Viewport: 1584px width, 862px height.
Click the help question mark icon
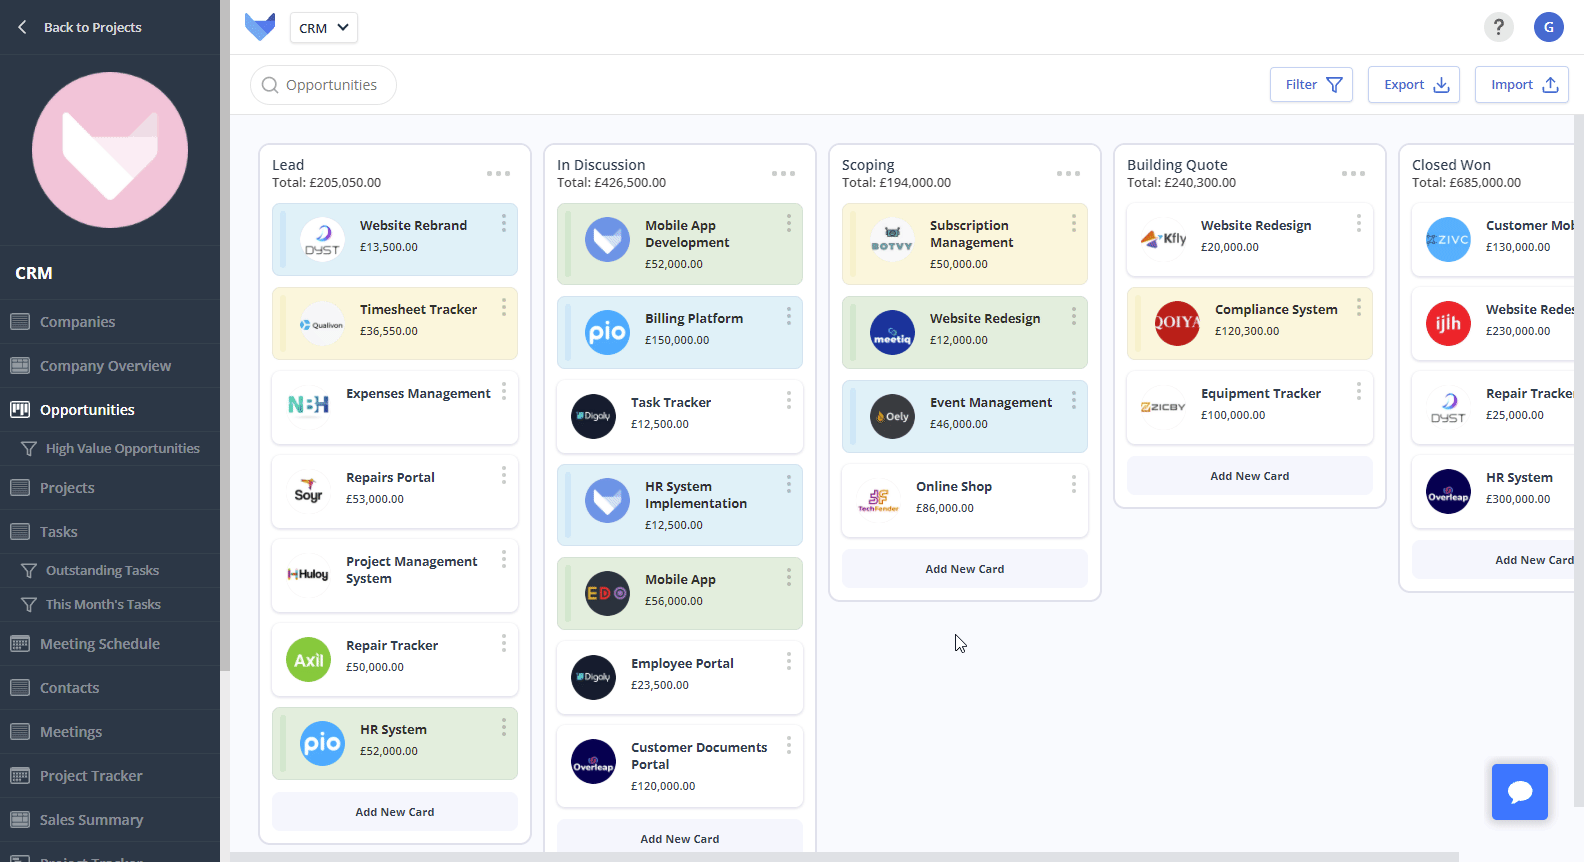click(1498, 27)
